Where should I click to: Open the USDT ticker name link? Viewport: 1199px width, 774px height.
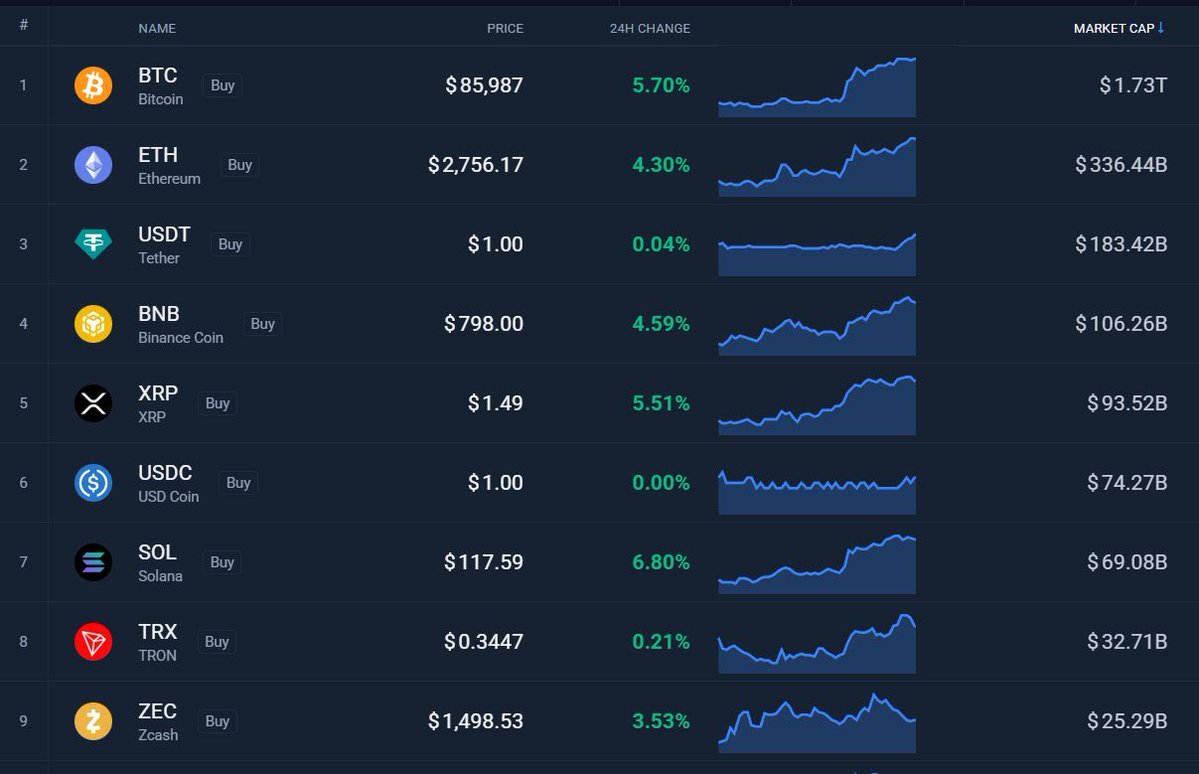click(x=164, y=234)
